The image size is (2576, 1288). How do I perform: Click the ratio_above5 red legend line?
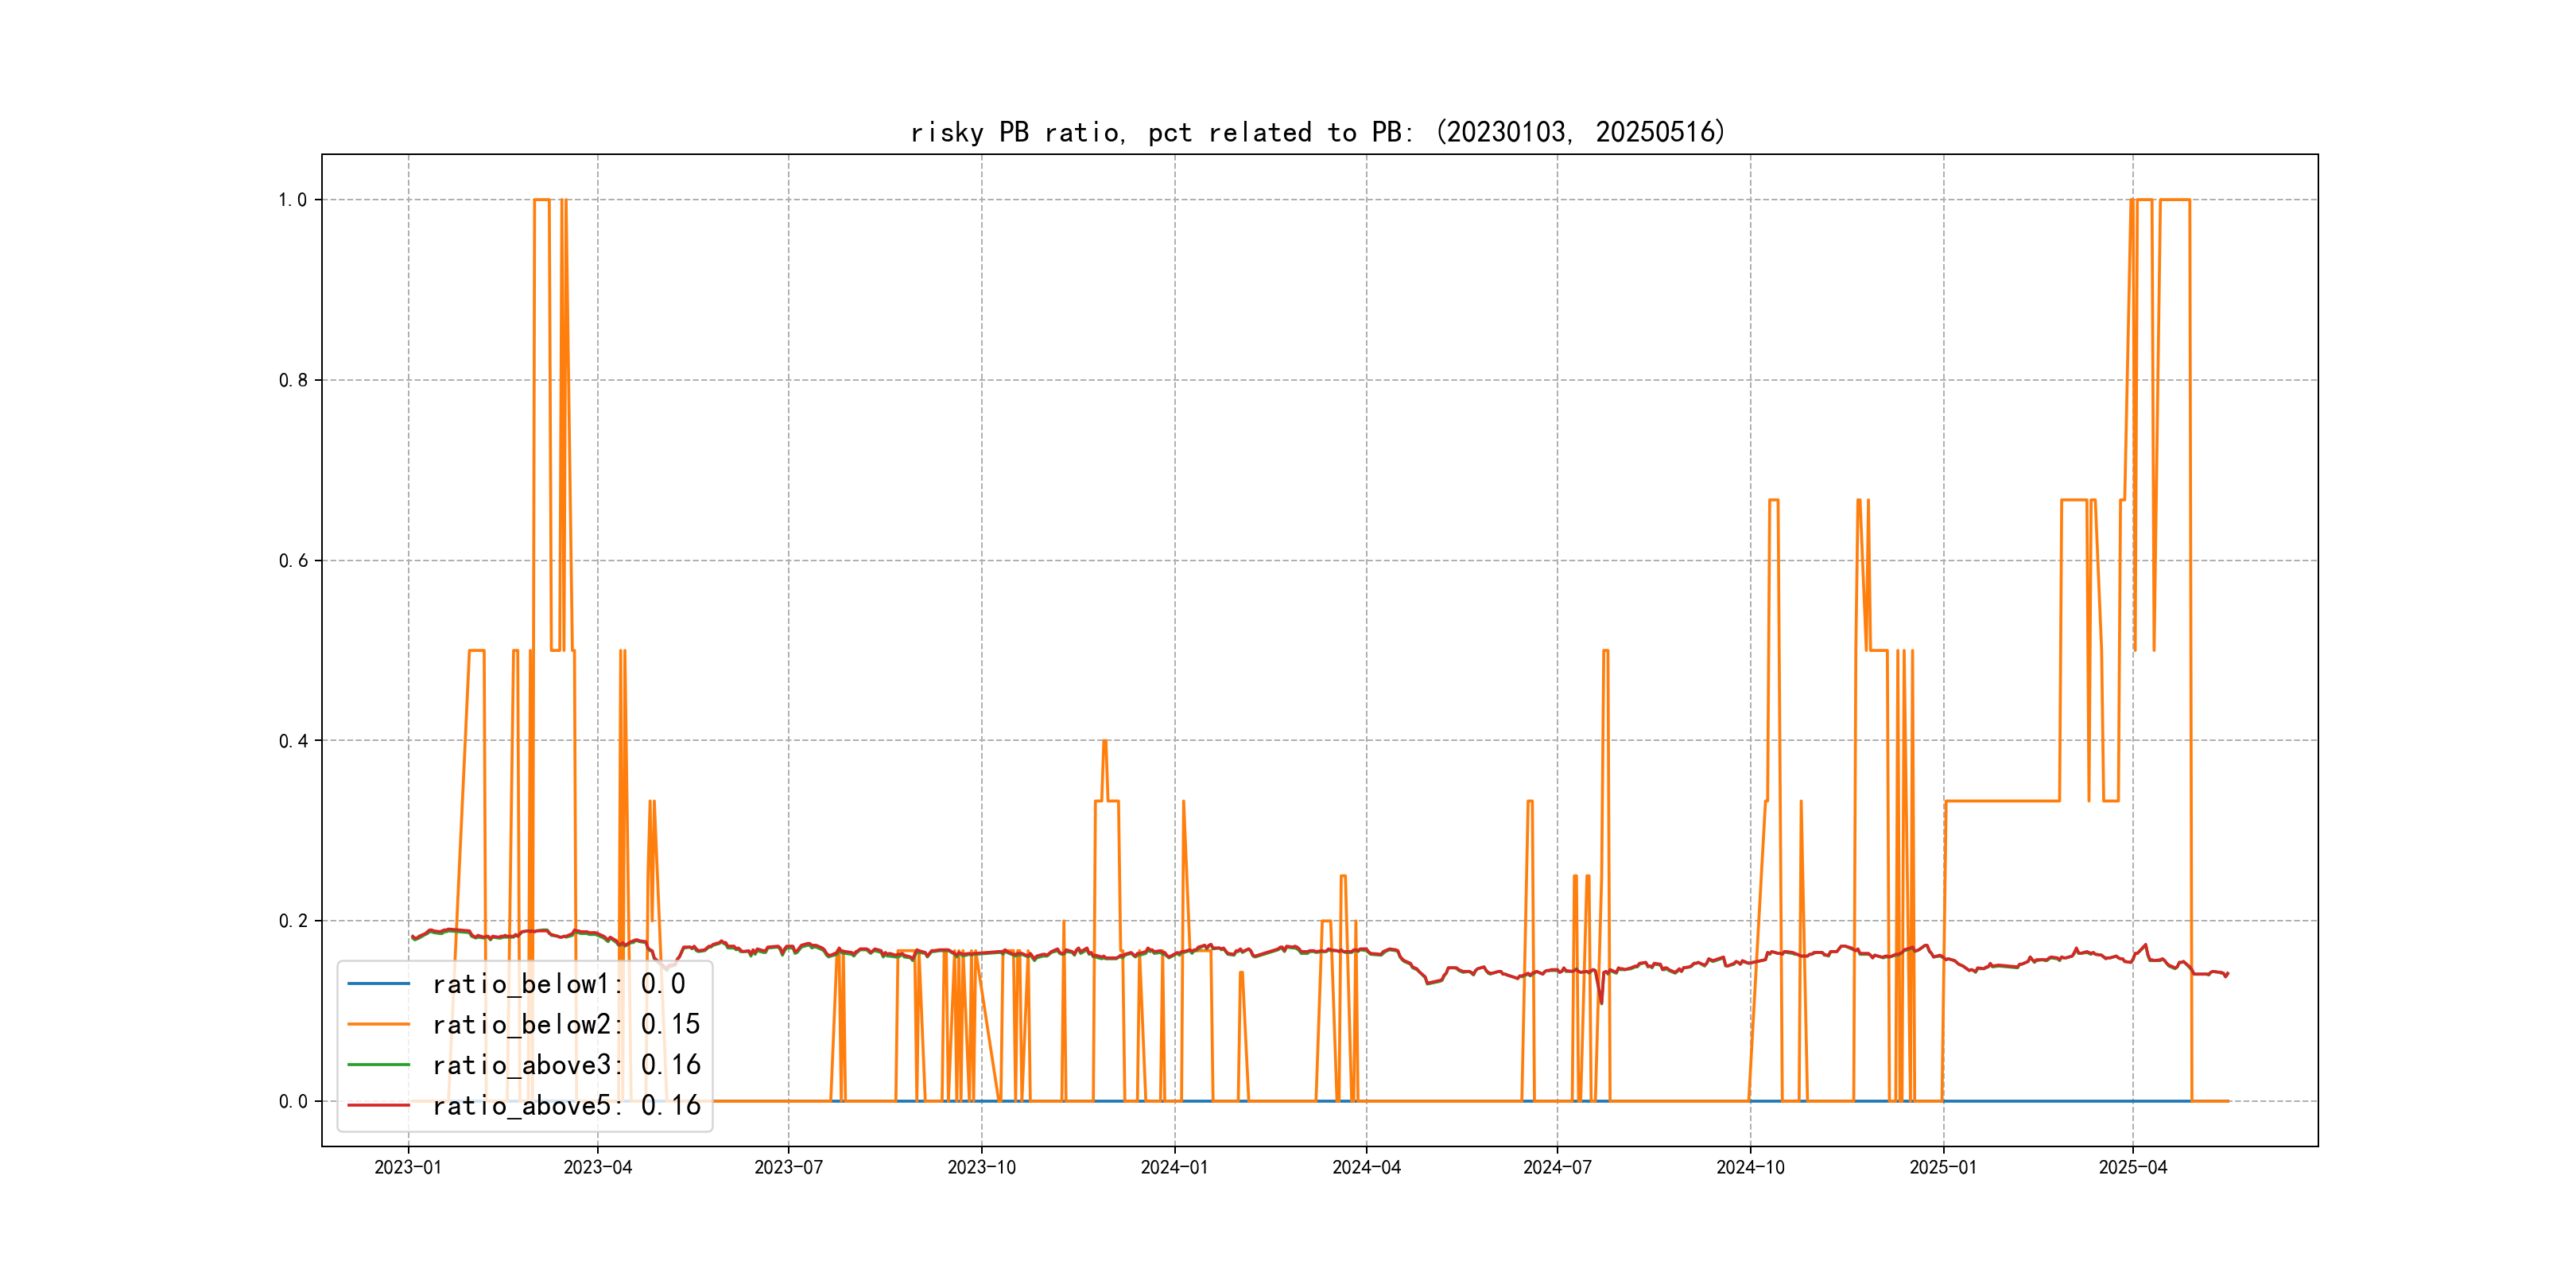(378, 1105)
